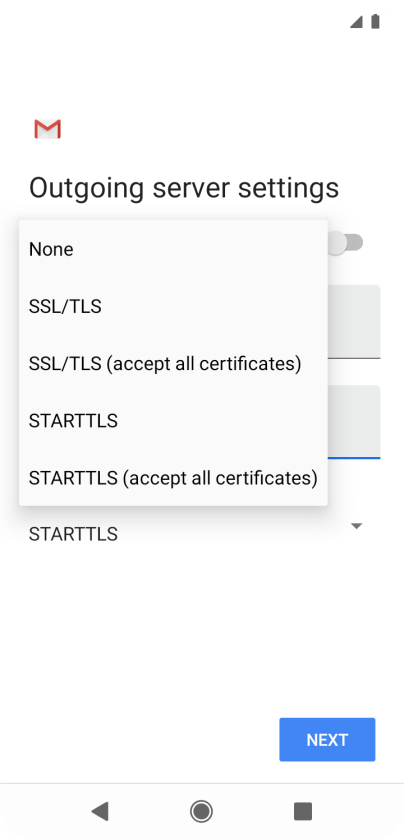Screen dimensions: 404x840
Task: Go back using the triangle navigation icon
Action: (100, 811)
